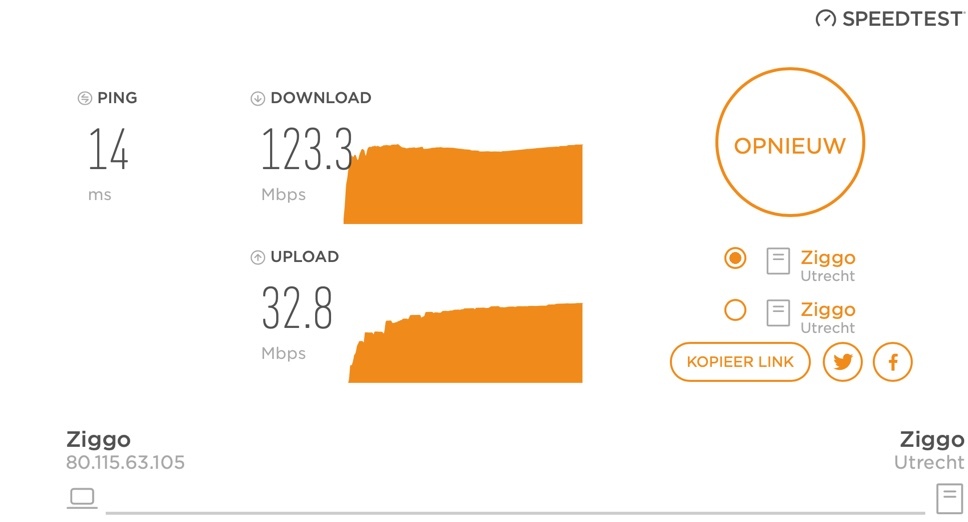Click the upload speed graph
The height and width of the screenshot is (522, 968).
(465, 342)
